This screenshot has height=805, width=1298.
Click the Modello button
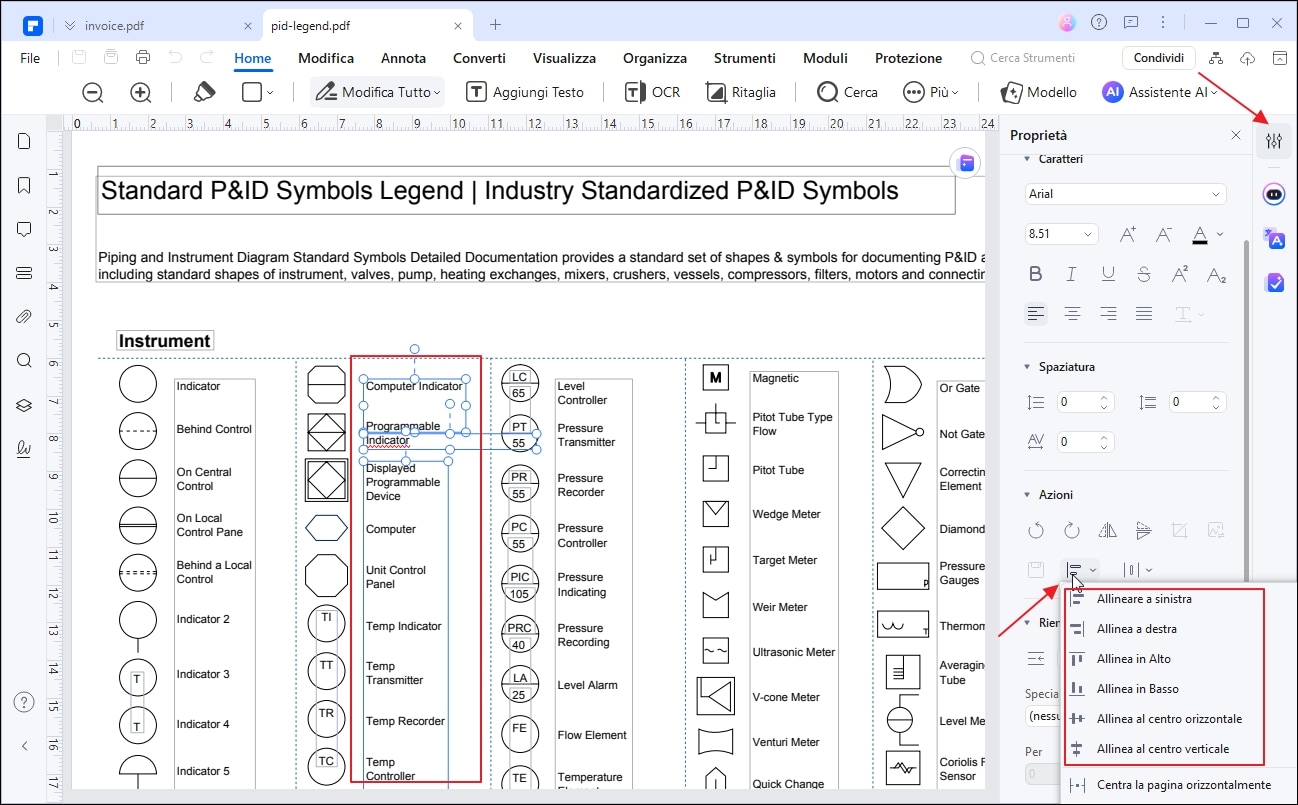[x=1039, y=92]
